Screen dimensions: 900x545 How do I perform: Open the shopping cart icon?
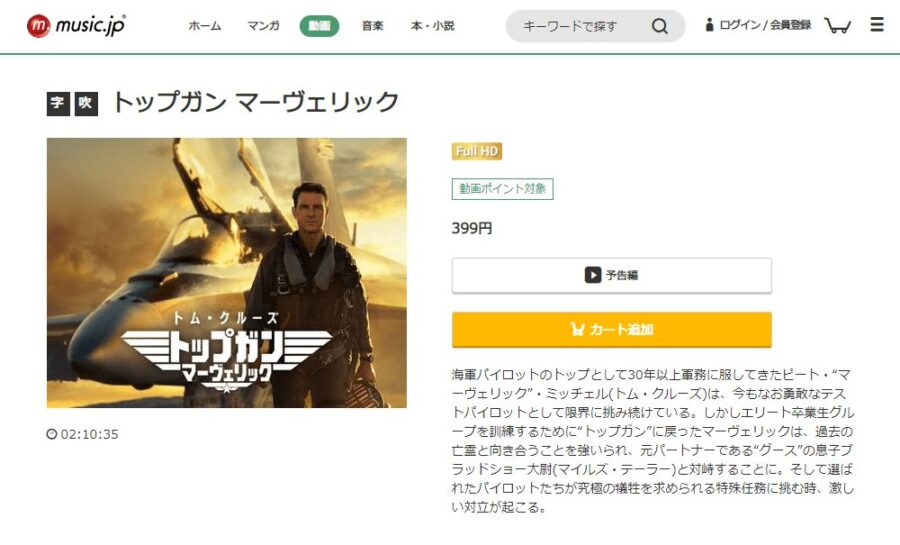tap(837, 25)
